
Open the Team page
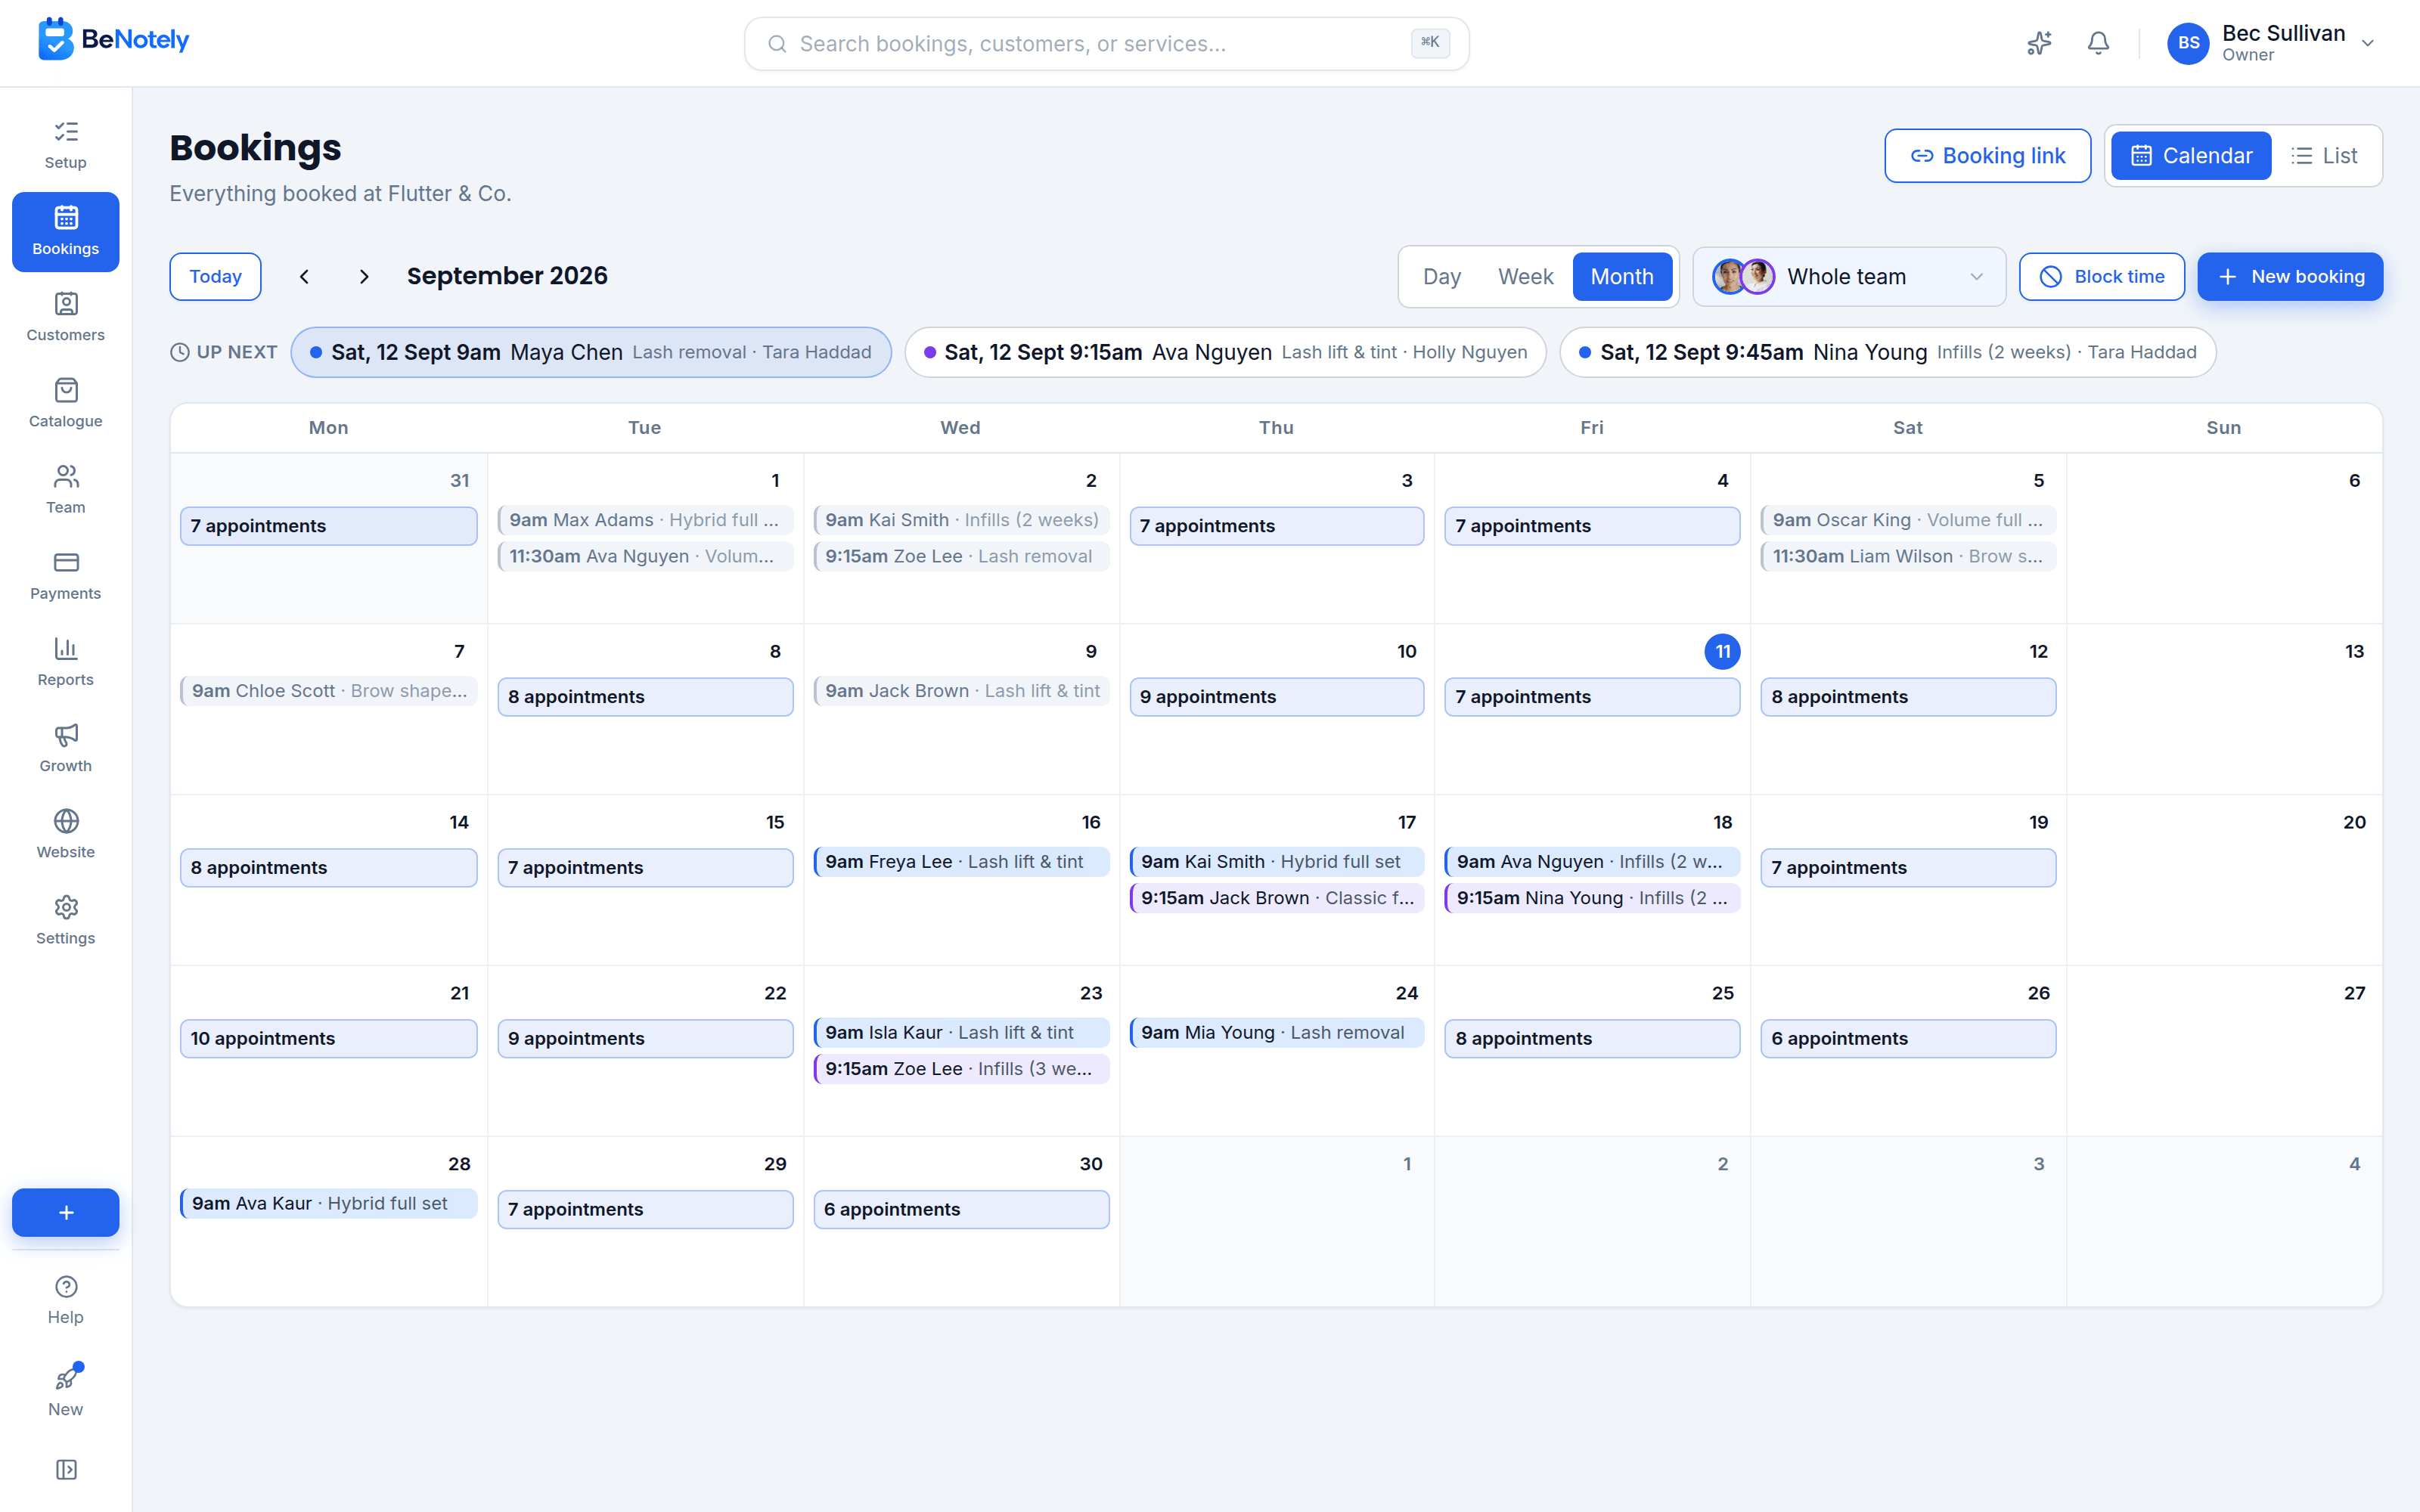pyautogui.click(x=66, y=490)
